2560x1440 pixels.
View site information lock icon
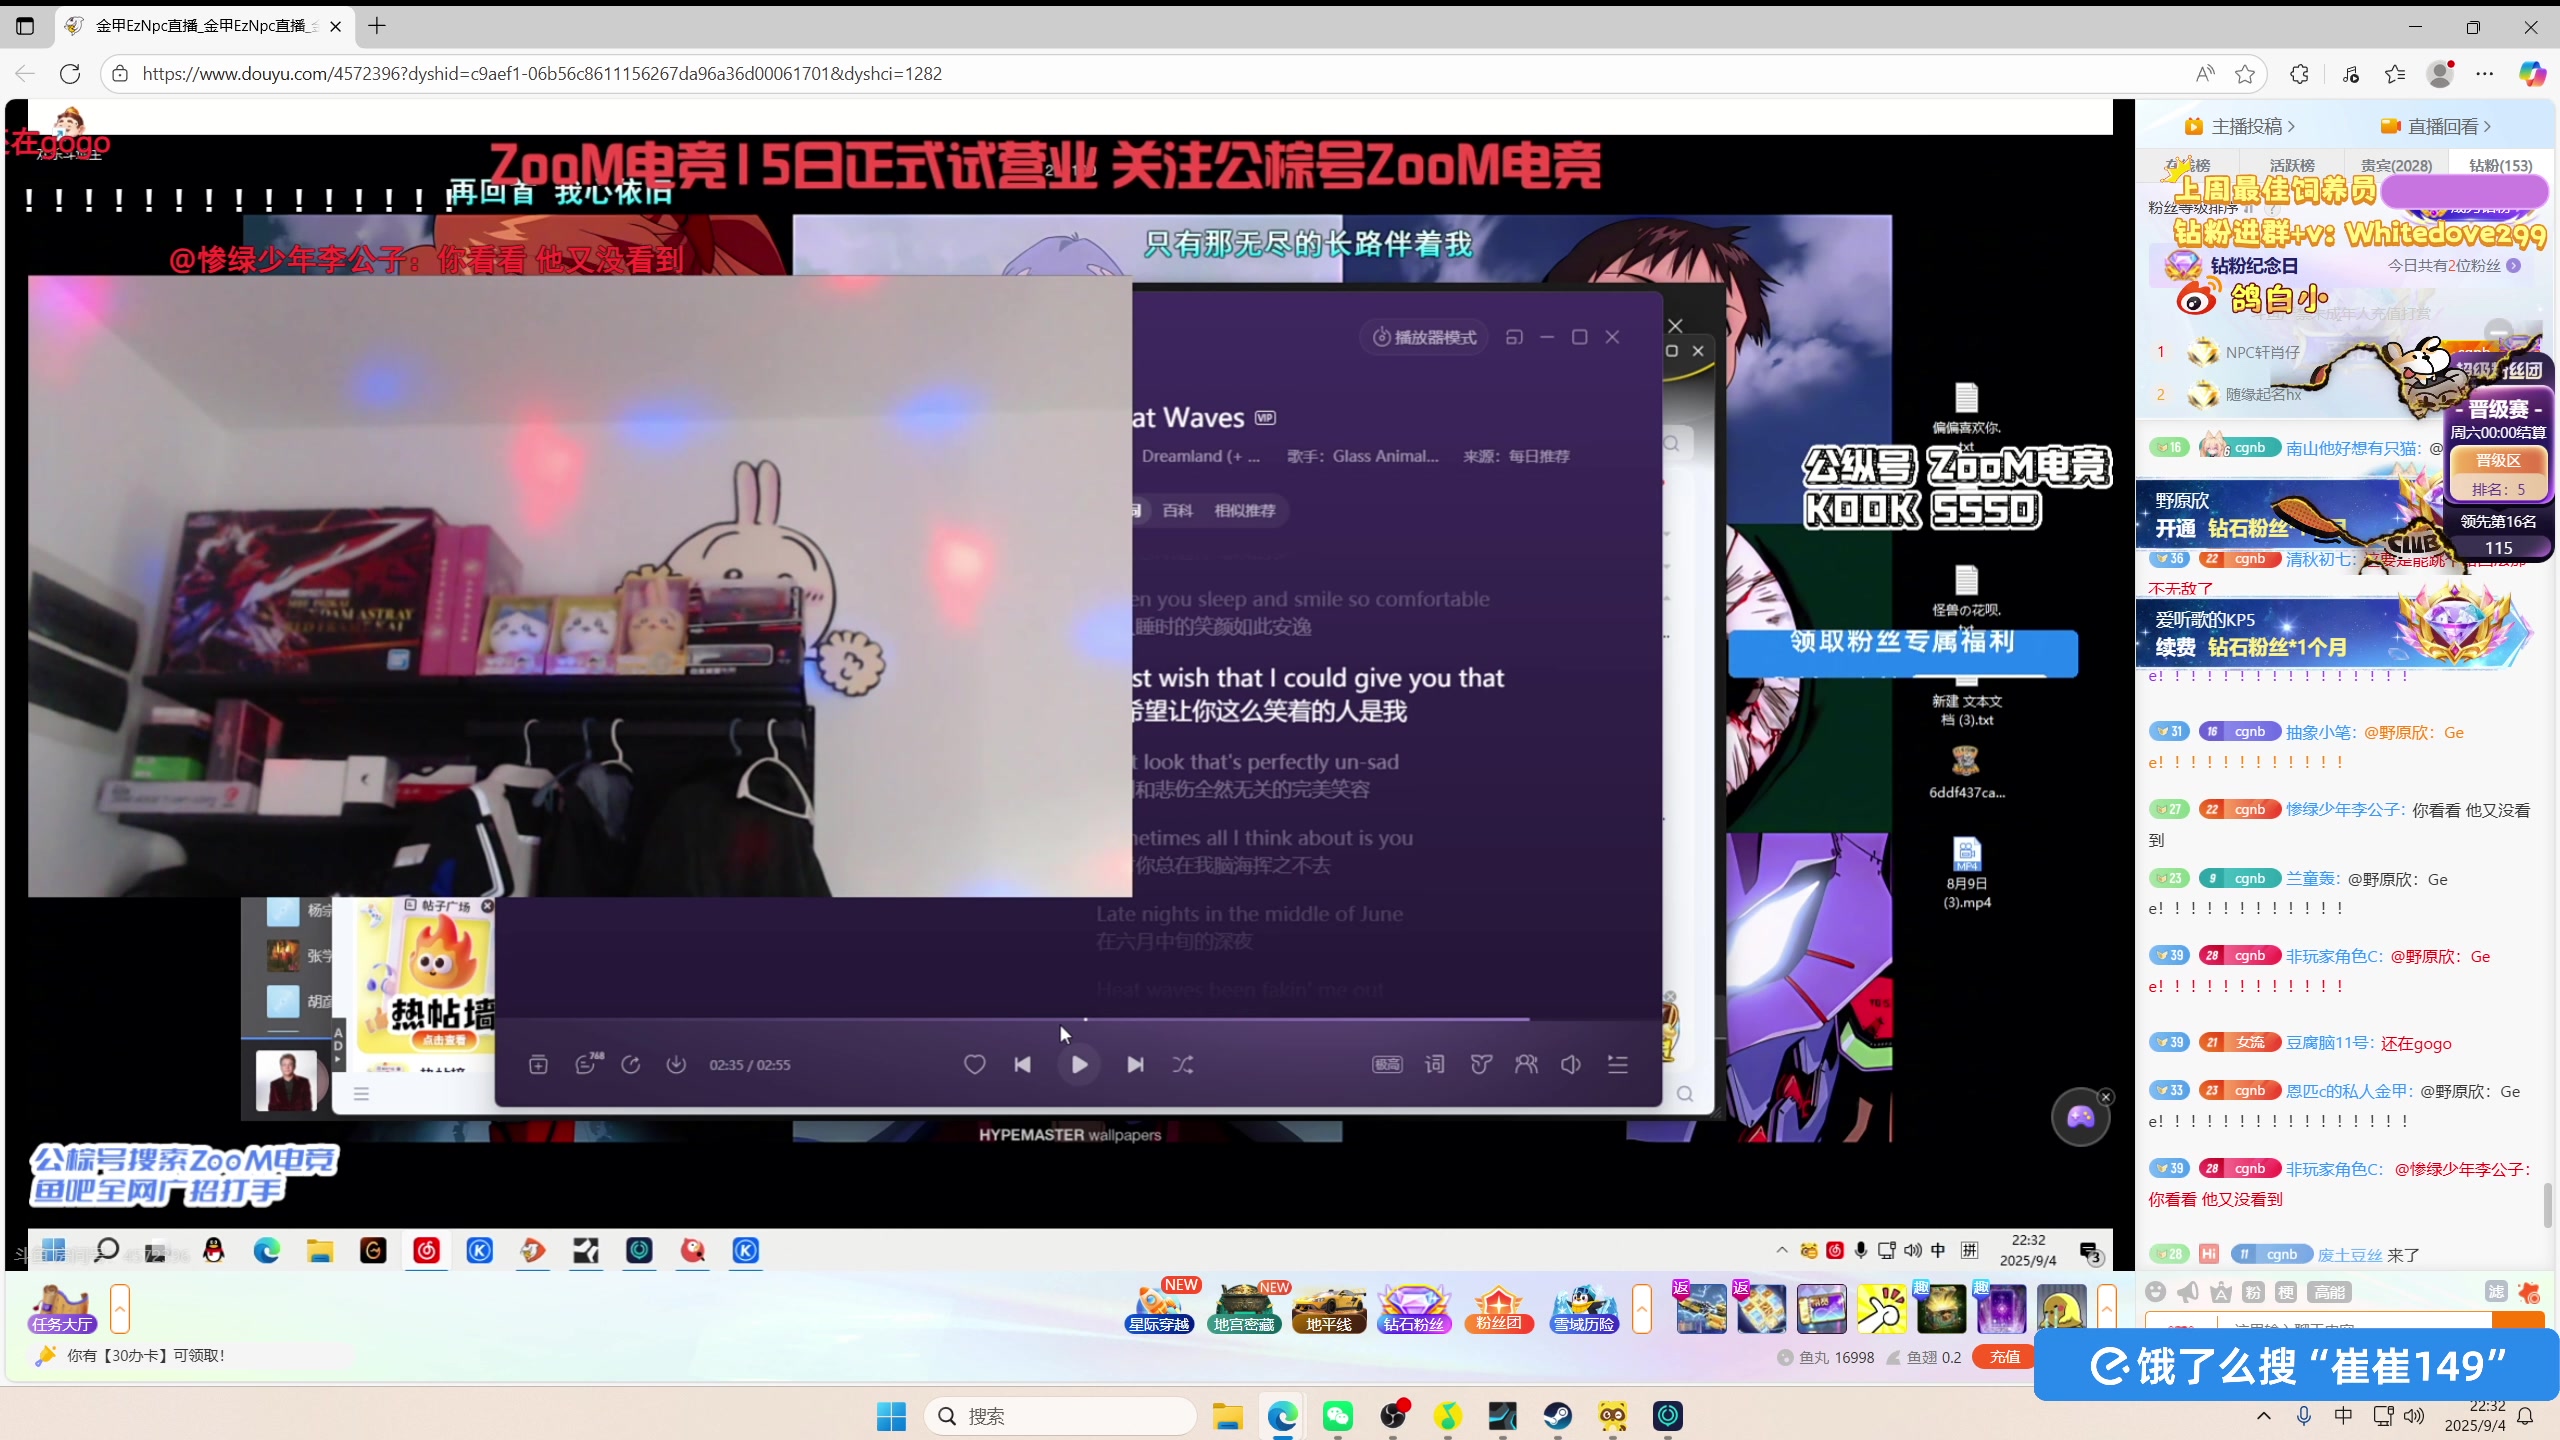click(120, 74)
